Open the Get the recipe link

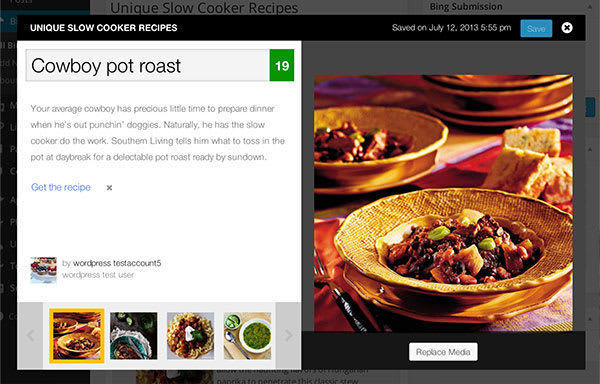pyautogui.click(x=61, y=187)
